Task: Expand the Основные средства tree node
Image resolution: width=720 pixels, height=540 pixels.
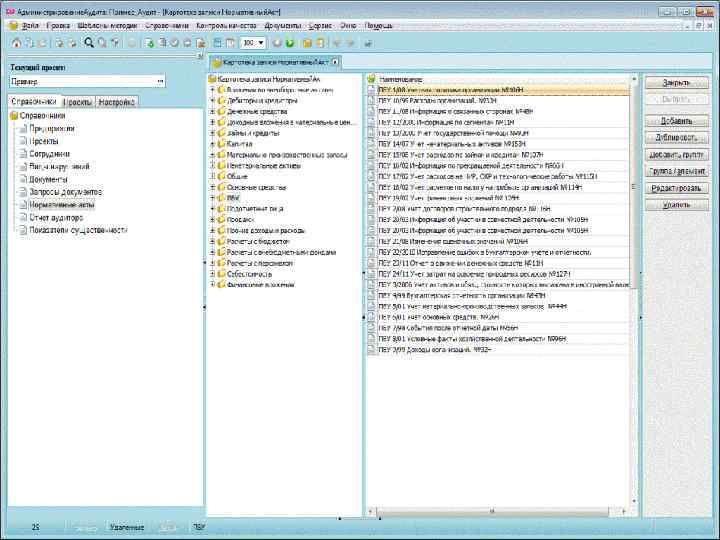Action: point(212,187)
